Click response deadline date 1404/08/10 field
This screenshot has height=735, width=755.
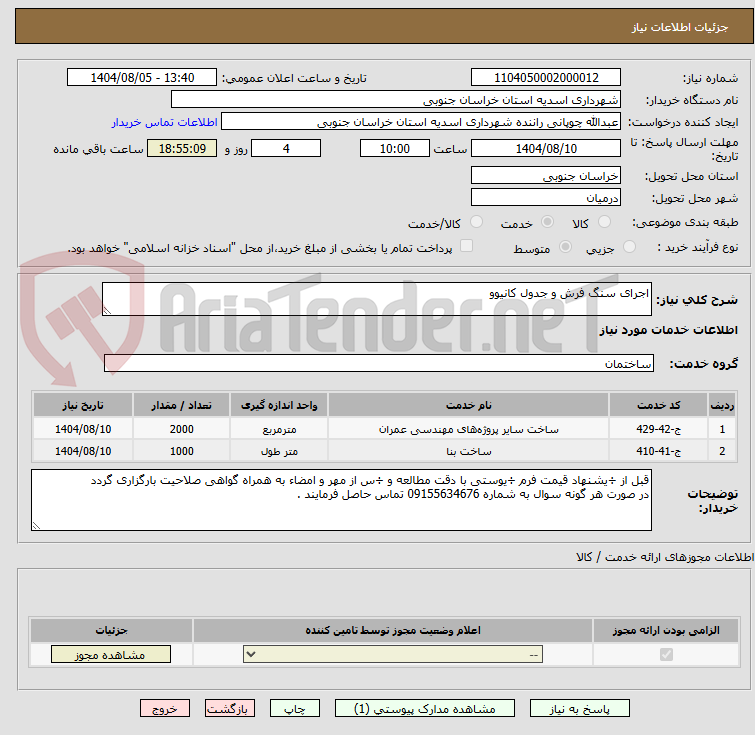(546, 148)
